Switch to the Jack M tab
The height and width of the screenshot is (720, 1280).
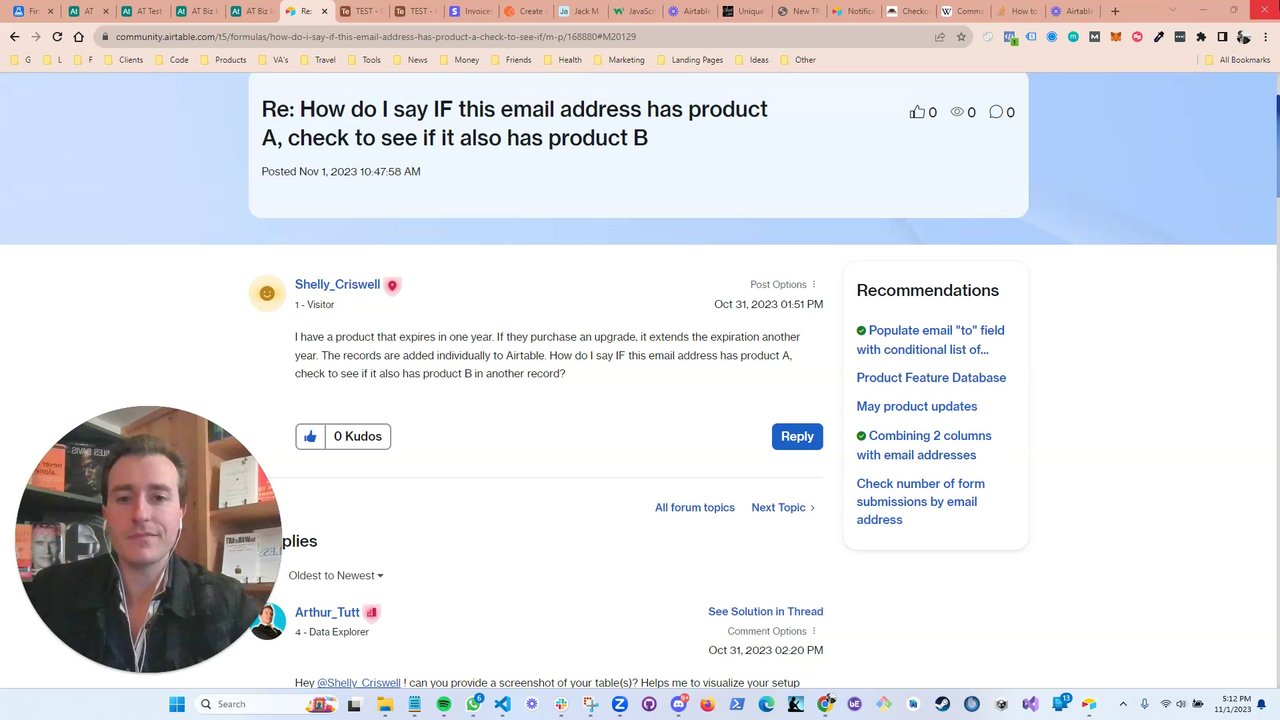[x=579, y=11]
